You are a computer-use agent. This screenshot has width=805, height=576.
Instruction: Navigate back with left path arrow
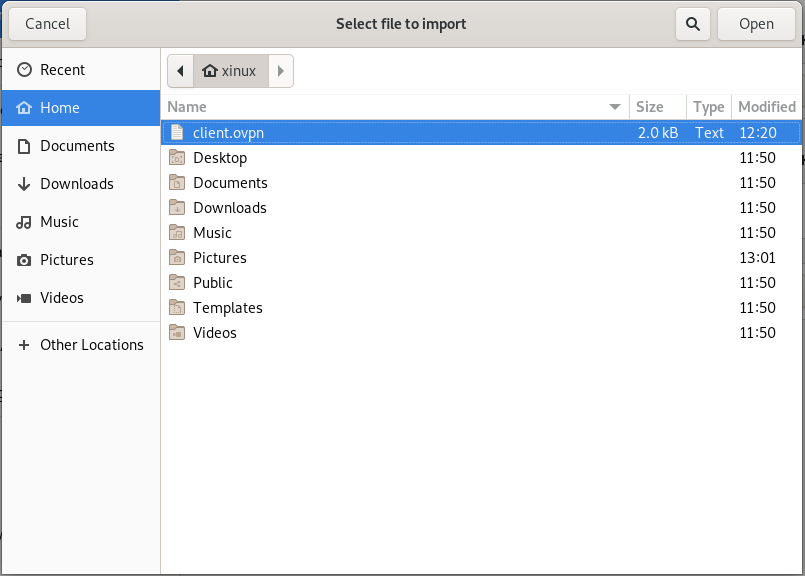(180, 71)
